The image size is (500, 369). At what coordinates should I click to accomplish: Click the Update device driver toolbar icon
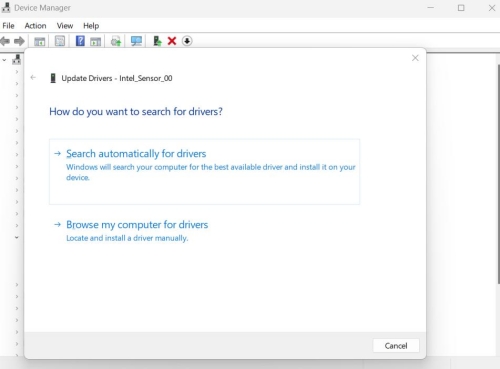click(x=116, y=41)
